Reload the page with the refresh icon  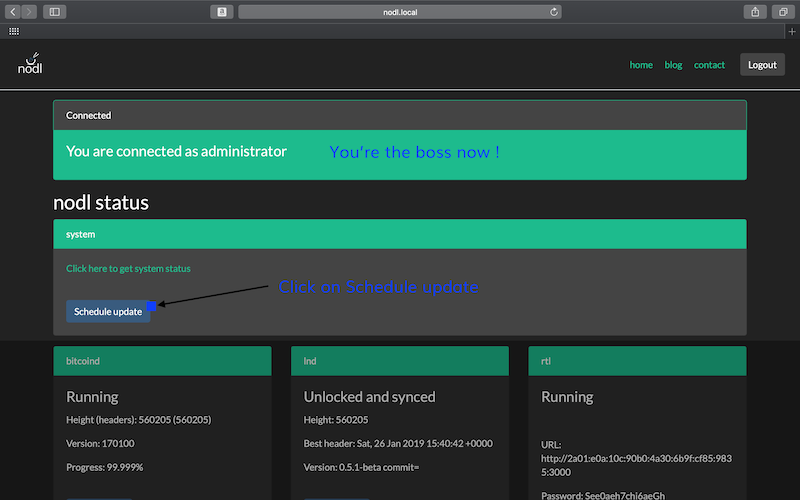(x=554, y=12)
